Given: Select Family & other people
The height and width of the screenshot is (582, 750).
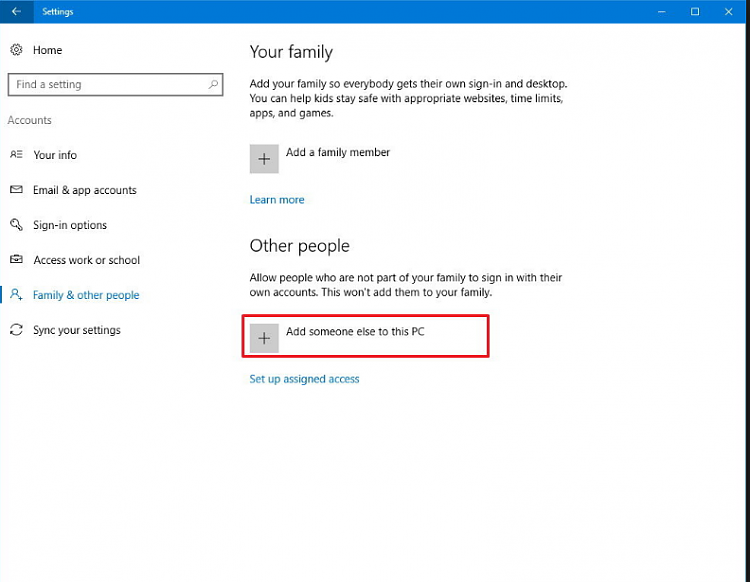Looking at the screenshot, I should (86, 295).
